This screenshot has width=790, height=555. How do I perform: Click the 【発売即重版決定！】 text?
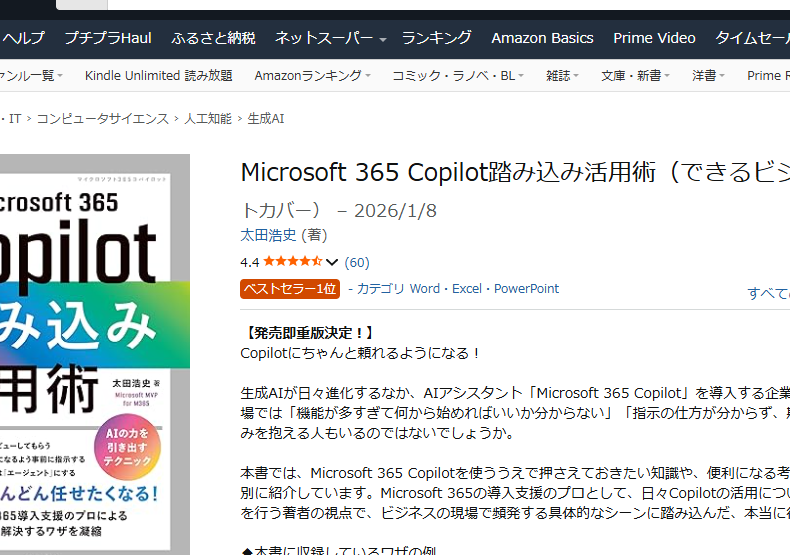pyautogui.click(x=309, y=333)
